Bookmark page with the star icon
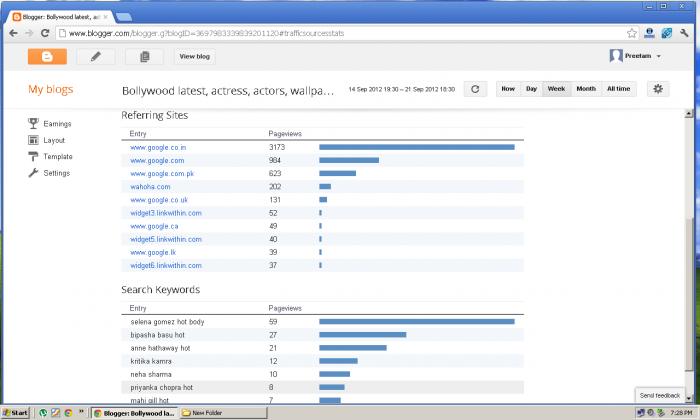Viewport: 700px width, 420px height. pyautogui.click(x=632, y=33)
